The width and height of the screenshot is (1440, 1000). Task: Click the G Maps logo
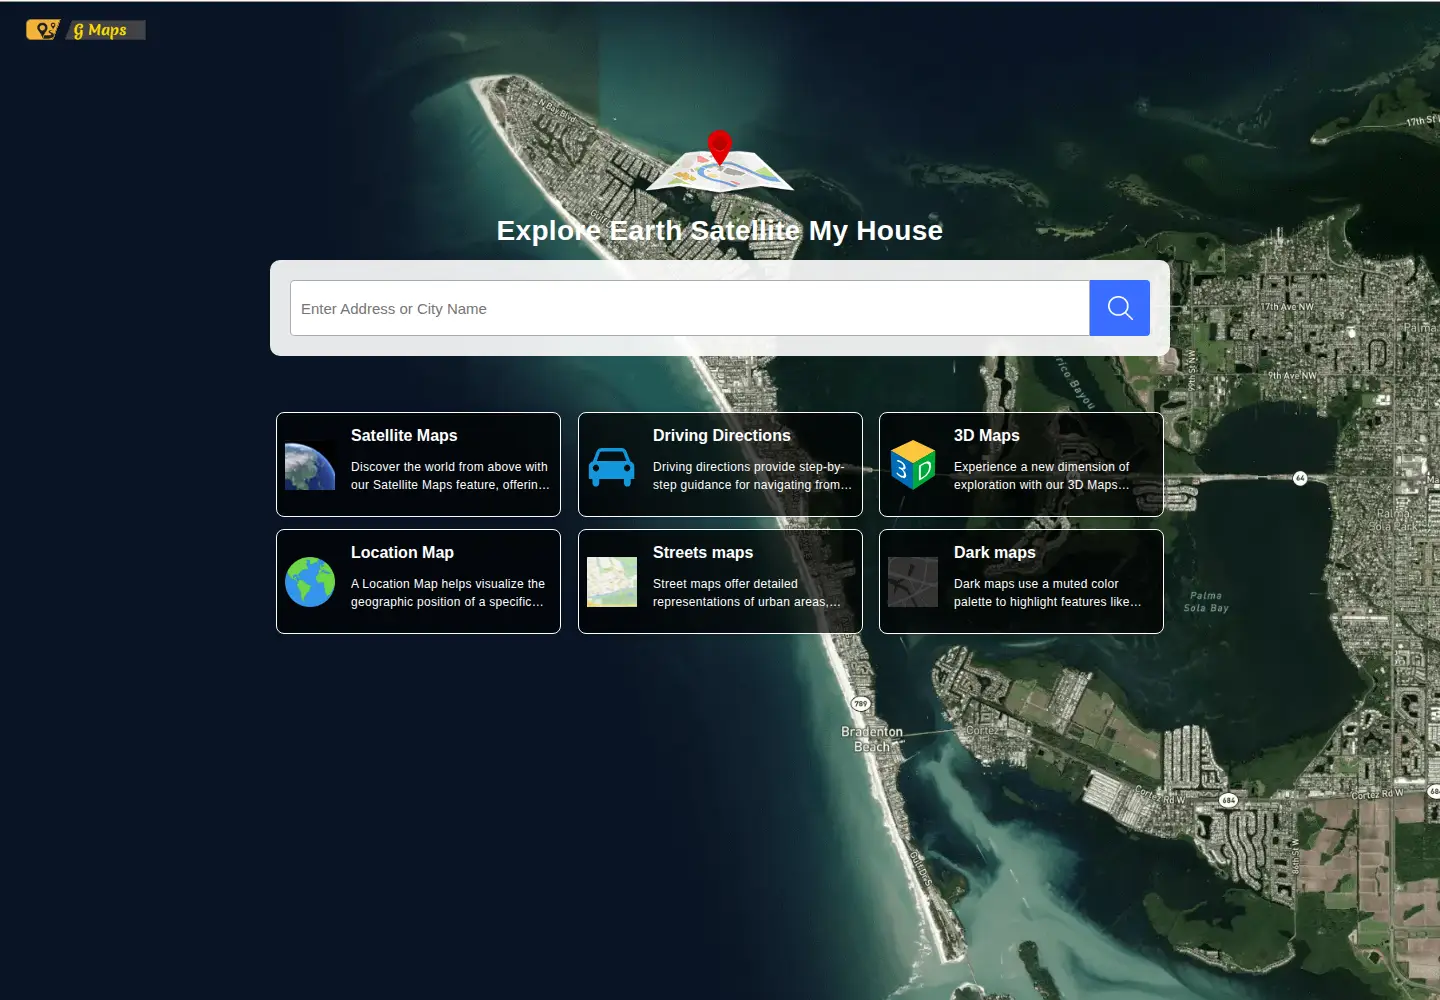tap(86, 30)
